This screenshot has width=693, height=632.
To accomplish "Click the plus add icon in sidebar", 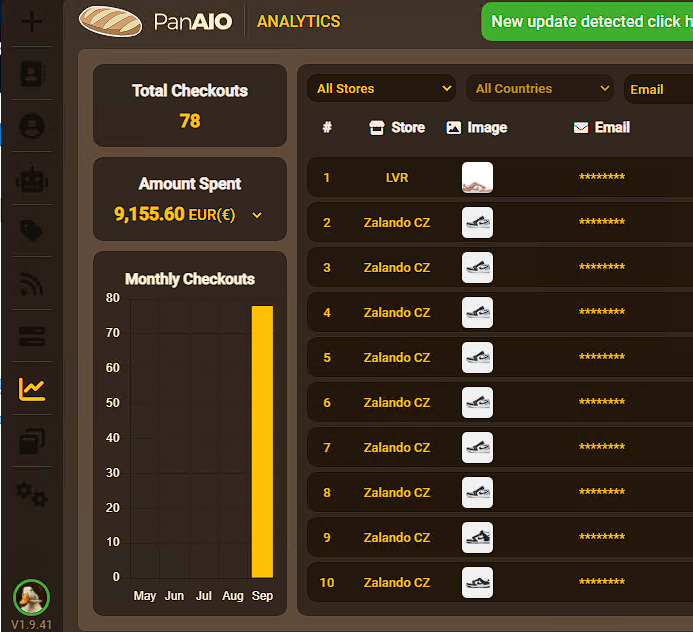I will pyautogui.click(x=32, y=21).
